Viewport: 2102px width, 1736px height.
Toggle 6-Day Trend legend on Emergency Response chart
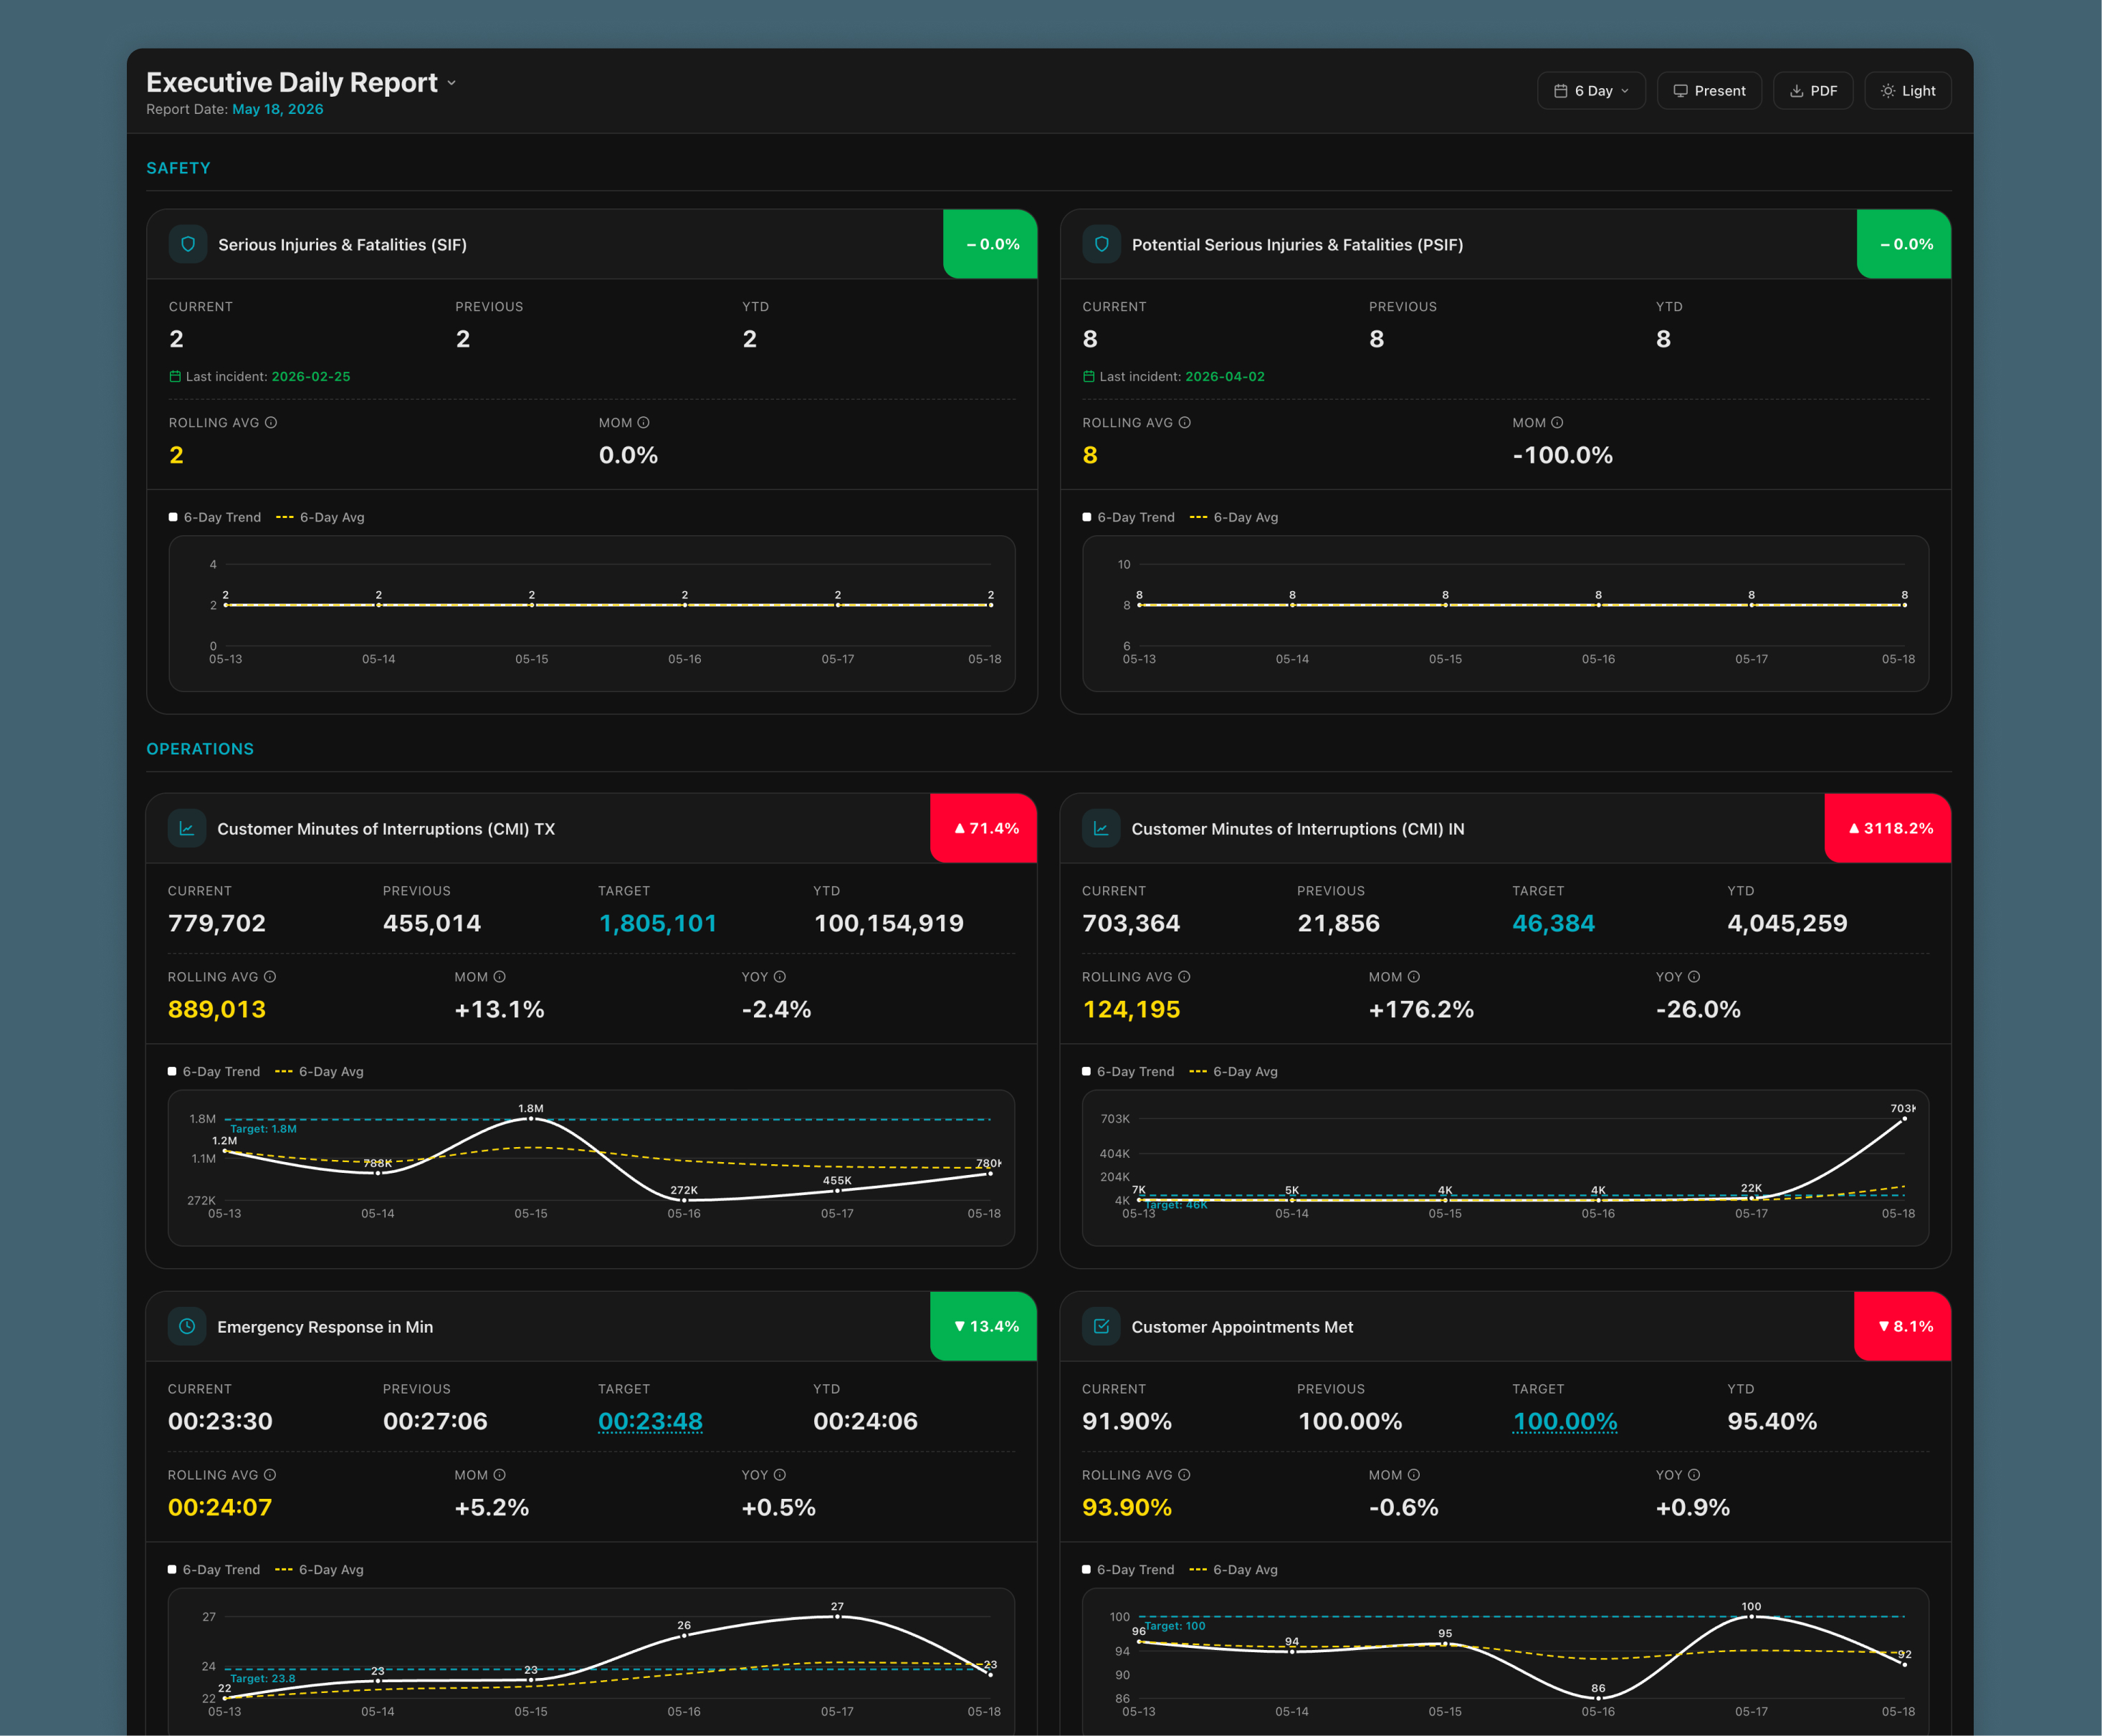point(214,1569)
